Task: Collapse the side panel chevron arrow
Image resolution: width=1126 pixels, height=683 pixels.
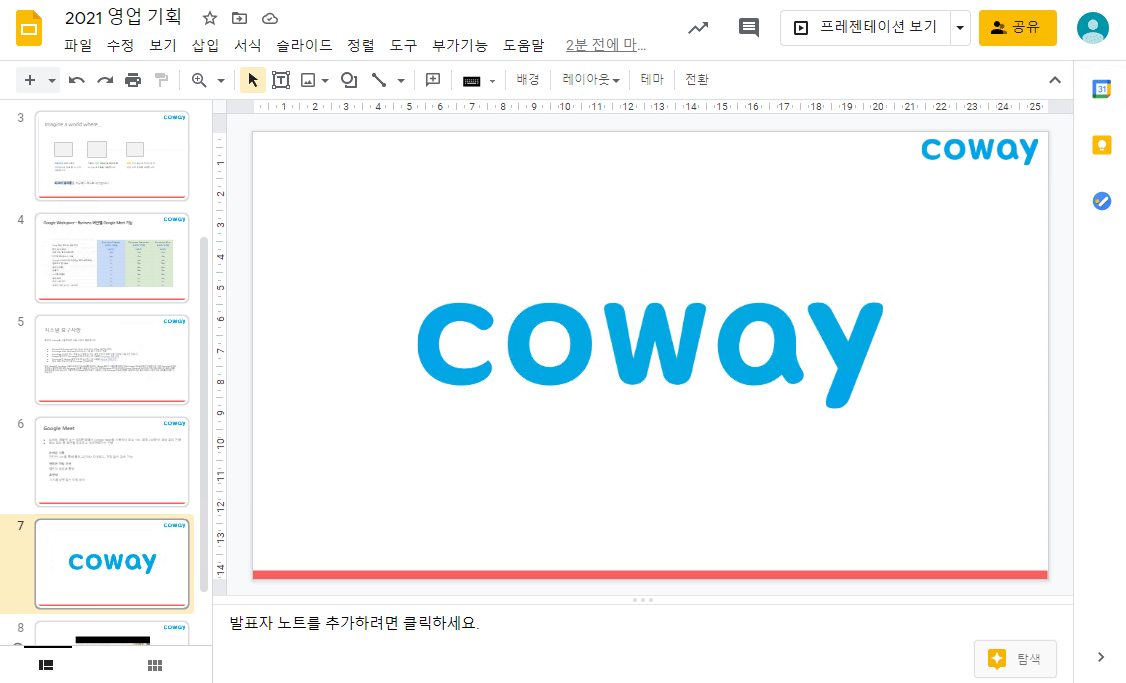Action: click(x=1101, y=657)
